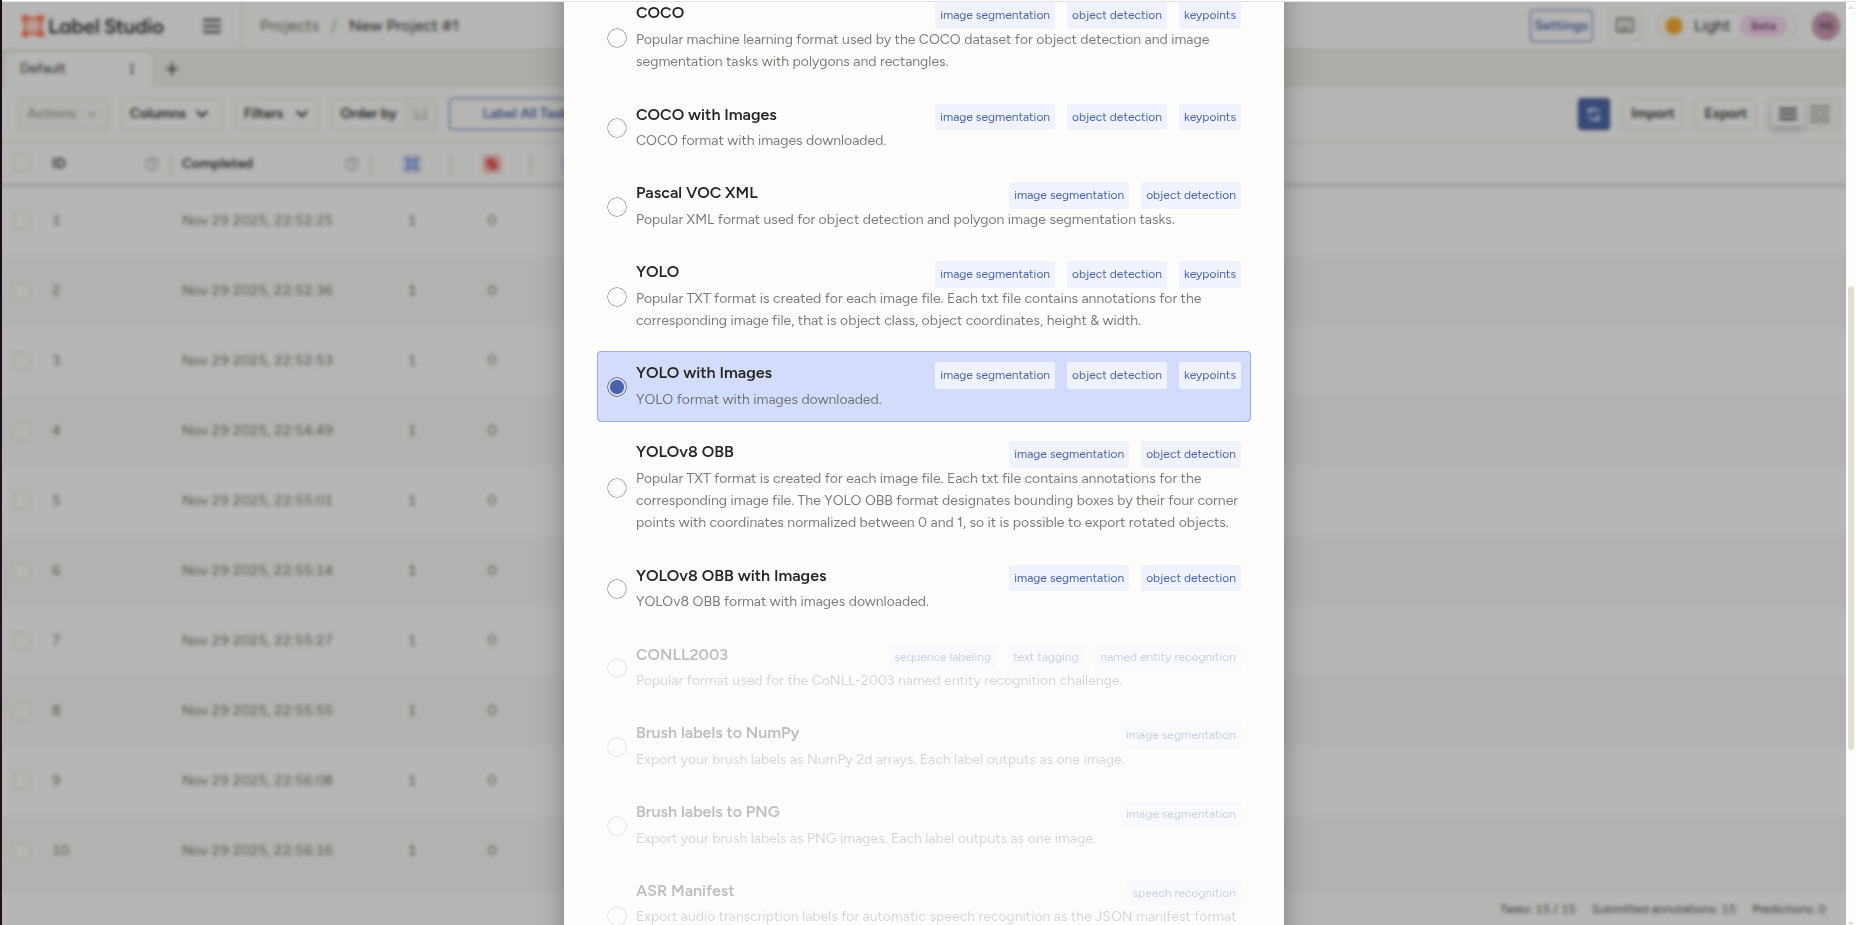
Task: Click the speech recognition tag
Action: coord(1184,893)
